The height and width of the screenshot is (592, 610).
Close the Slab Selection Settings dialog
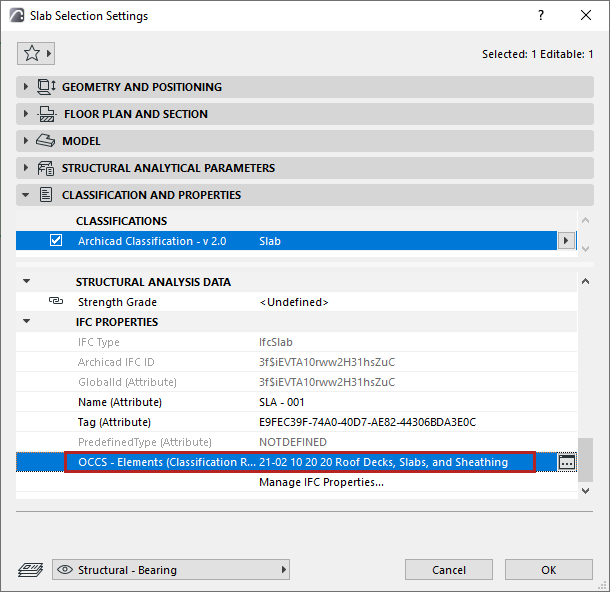(x=585, y=16)
